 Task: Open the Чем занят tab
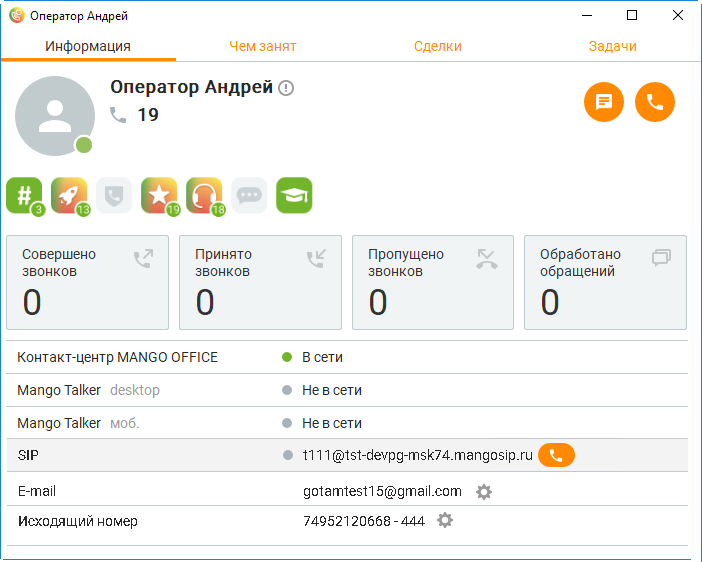263,46
